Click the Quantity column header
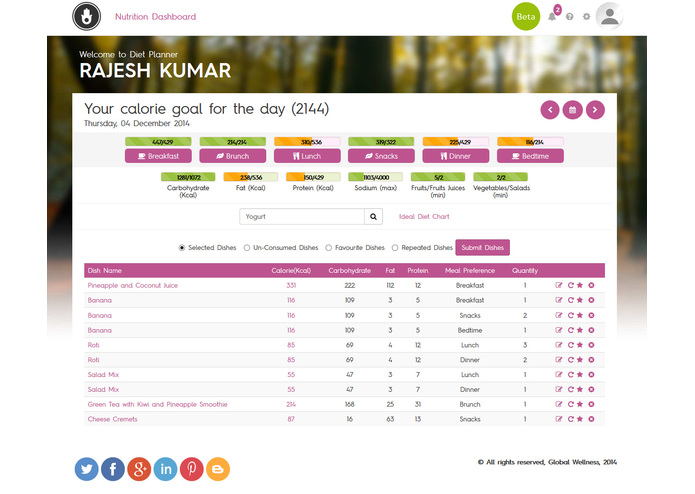 click(x=525, y=271)
